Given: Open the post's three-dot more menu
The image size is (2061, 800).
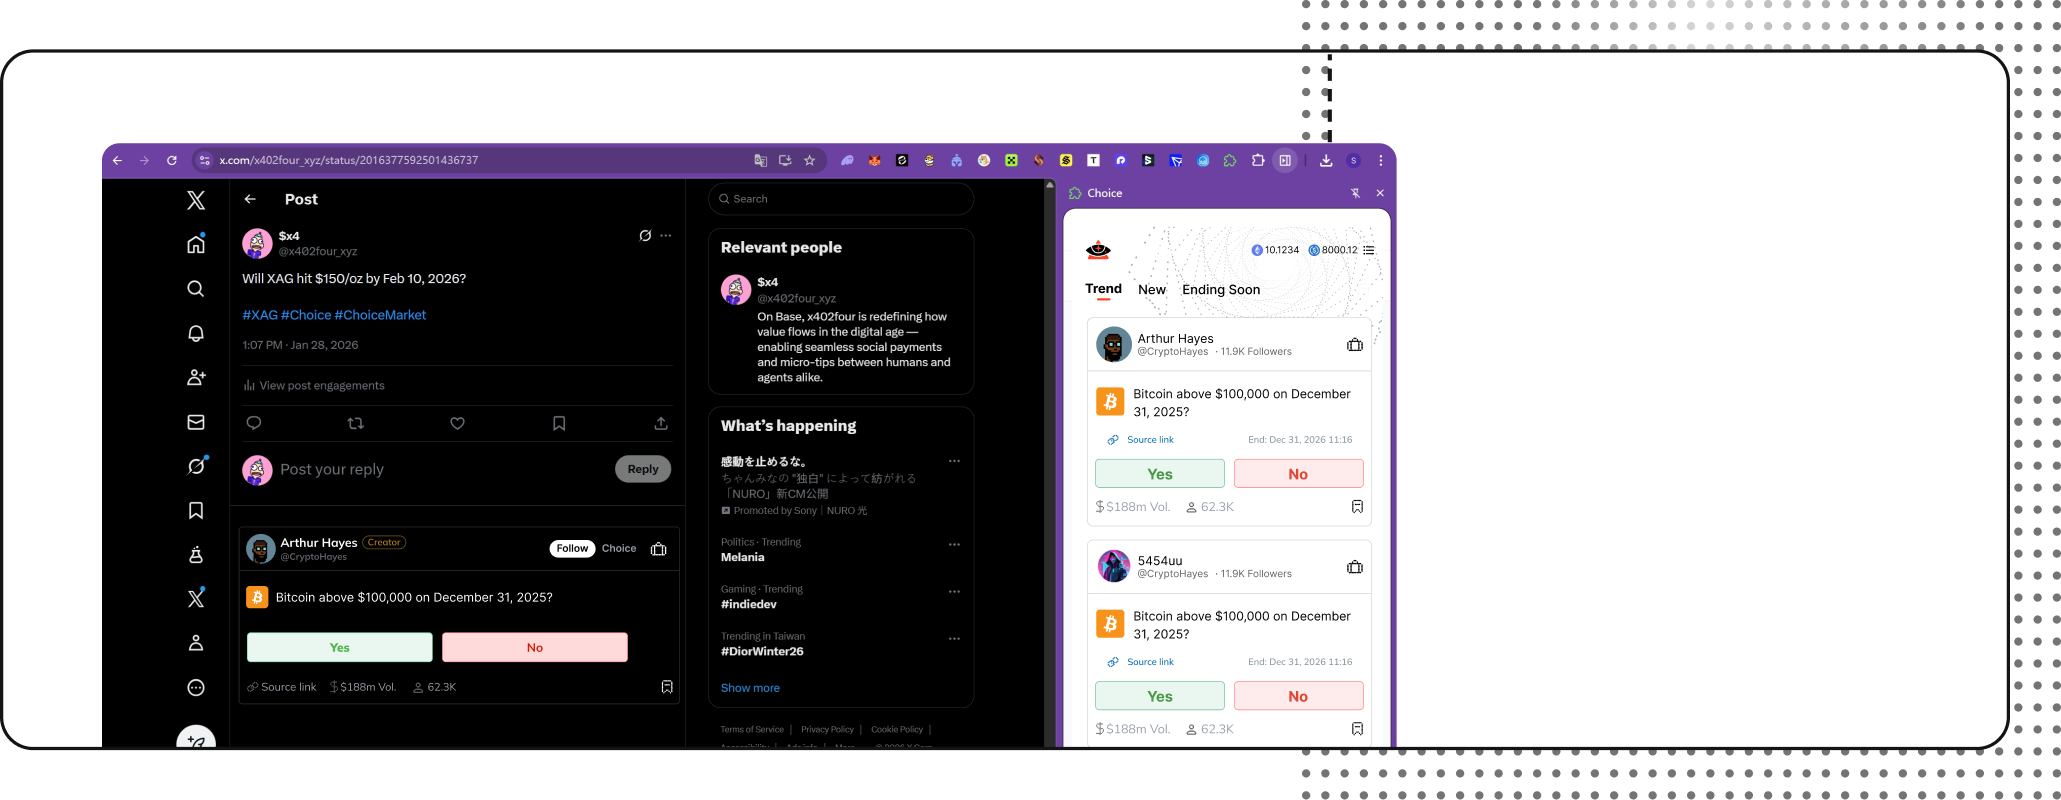Looking at the screenshot, I should [666, 236].
